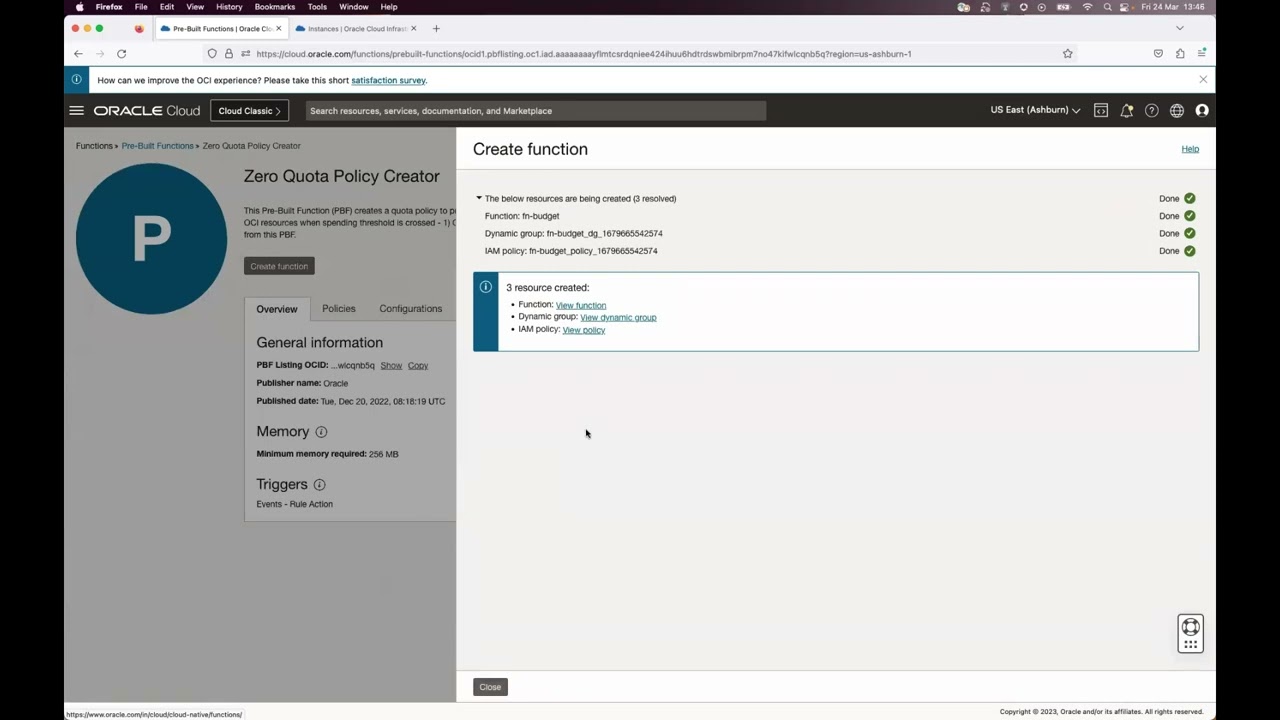Screen dimensions: 1280x720
Task: Select the 'IAM policy: fn-budget_policy_1679665542574' row text
Action: [571, 251]
